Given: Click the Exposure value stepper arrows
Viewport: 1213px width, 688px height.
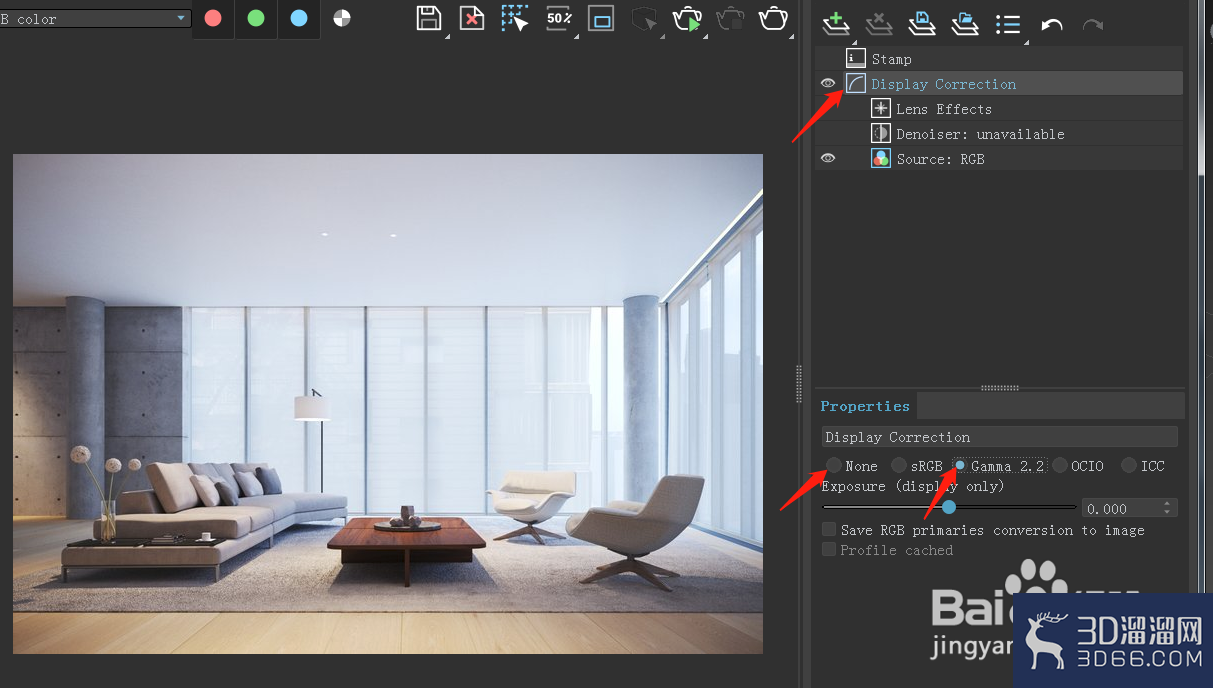Looking at the screenshot, I should point(1168,508).
